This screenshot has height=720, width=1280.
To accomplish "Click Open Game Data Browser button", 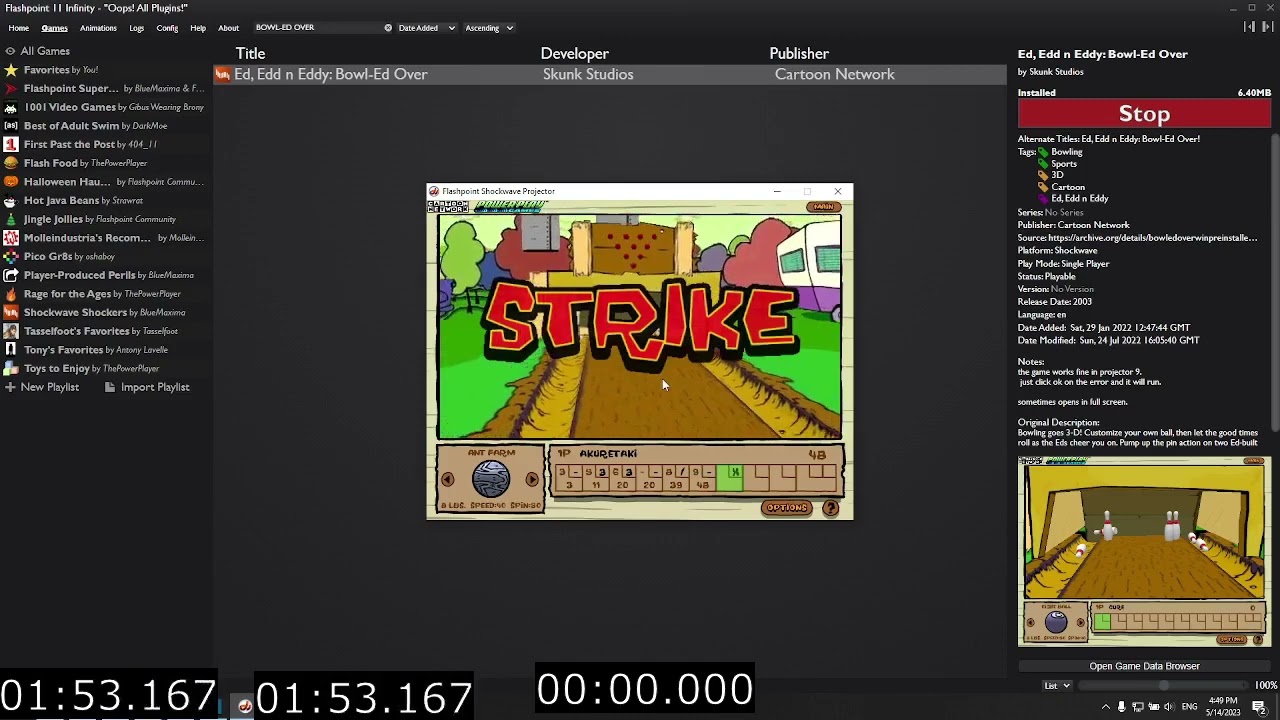I will click(x=1144, y=666).
